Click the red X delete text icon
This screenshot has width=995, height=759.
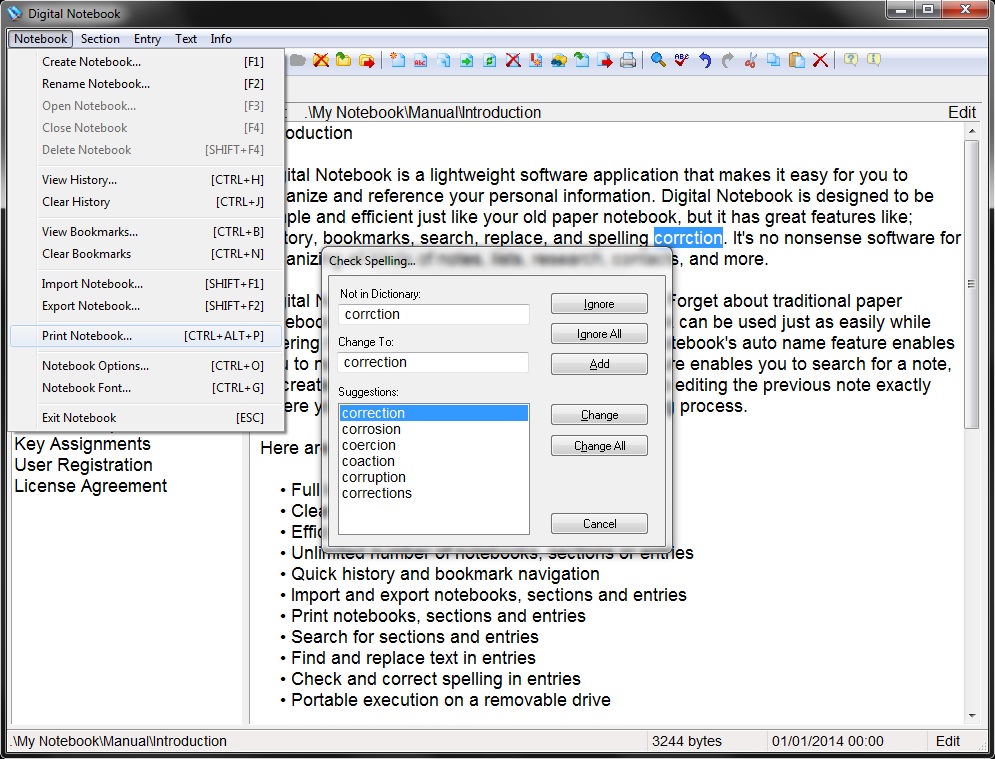(x=820, y=60)
